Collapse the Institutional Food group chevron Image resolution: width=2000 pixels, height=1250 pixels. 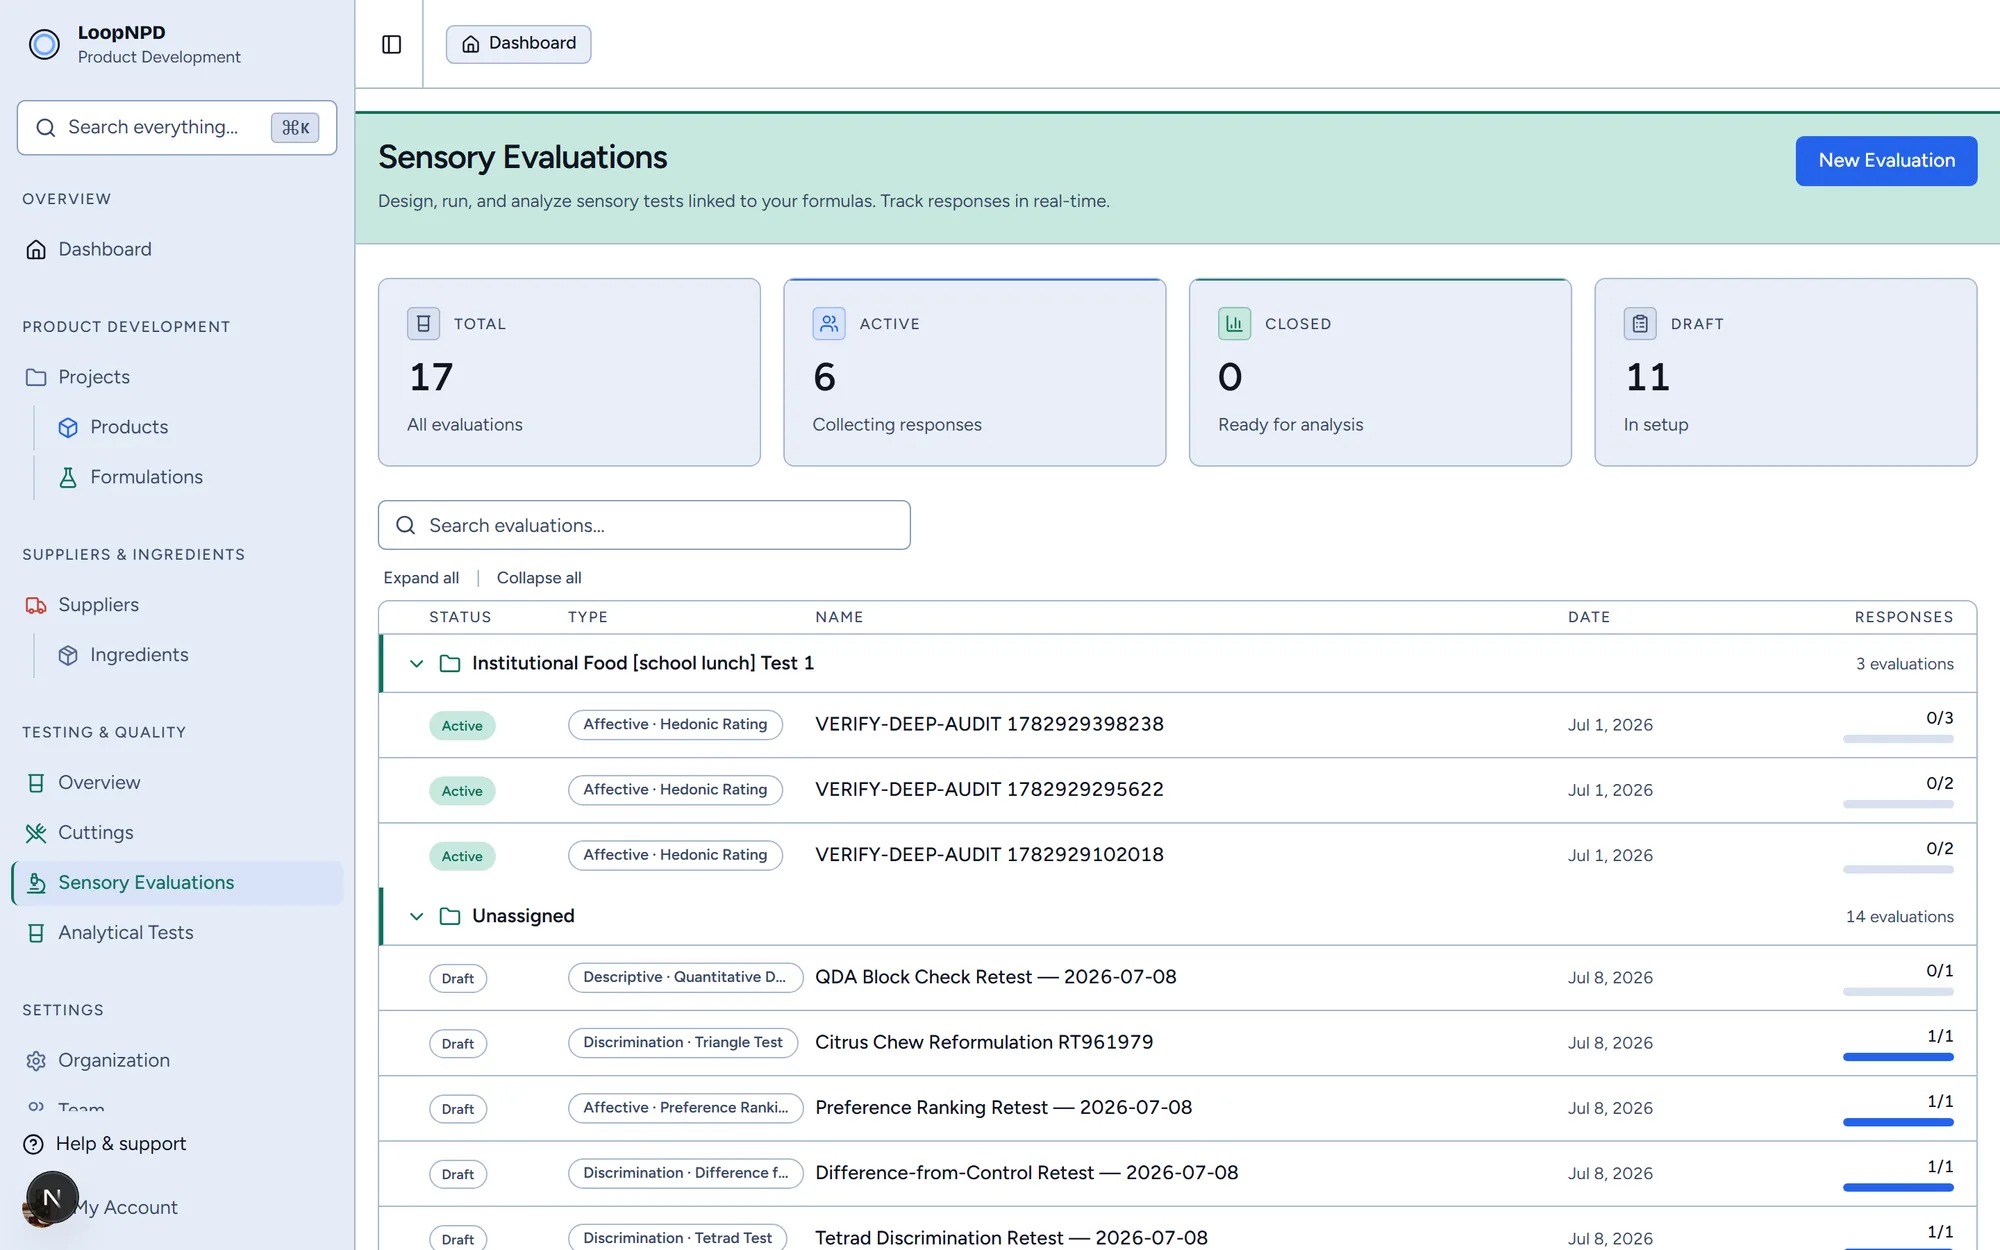[x=417, y=664]
